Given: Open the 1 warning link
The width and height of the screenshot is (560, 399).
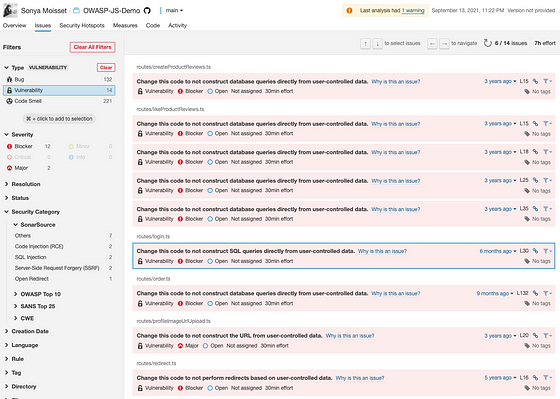Looking at the screenshot, I should (413, 11).
